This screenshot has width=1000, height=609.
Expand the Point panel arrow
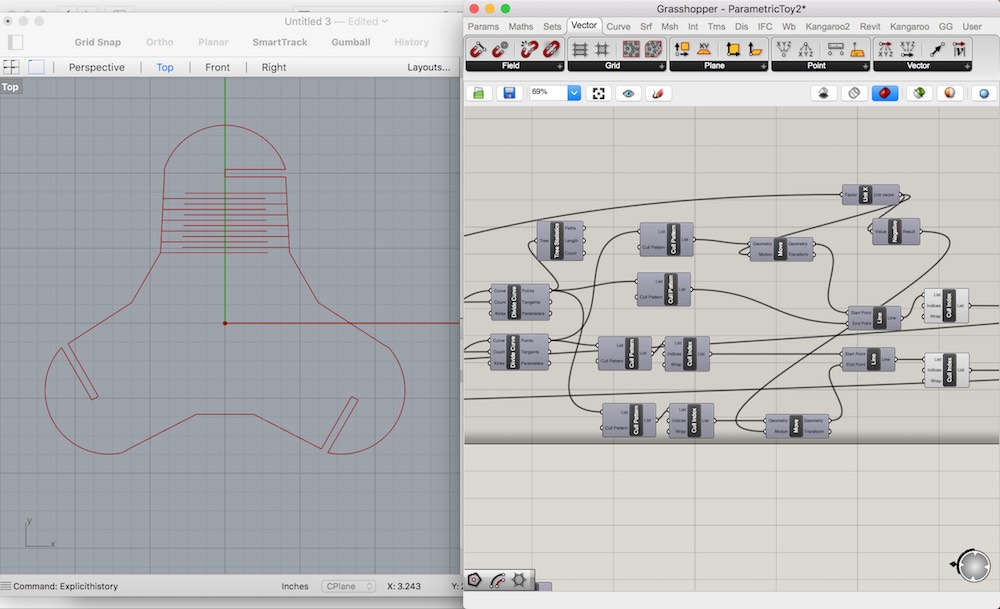click(x=865, y=66)
